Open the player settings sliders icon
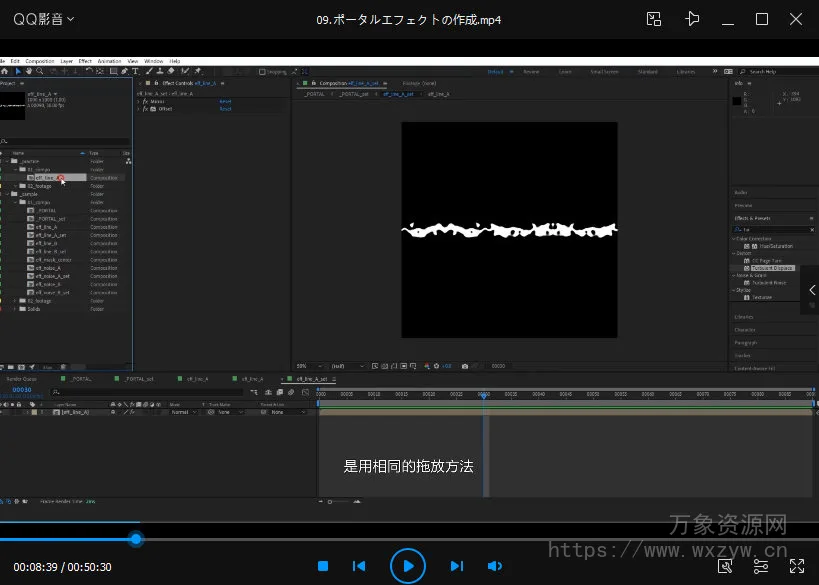The height and width of the screenshot is (585, 819). [761, 566]
